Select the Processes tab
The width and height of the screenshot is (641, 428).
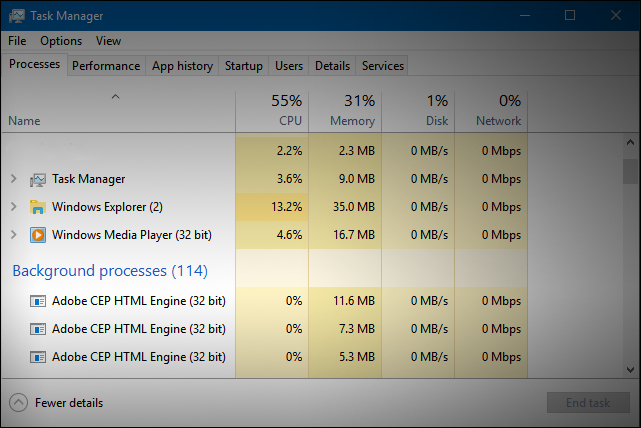34,64
